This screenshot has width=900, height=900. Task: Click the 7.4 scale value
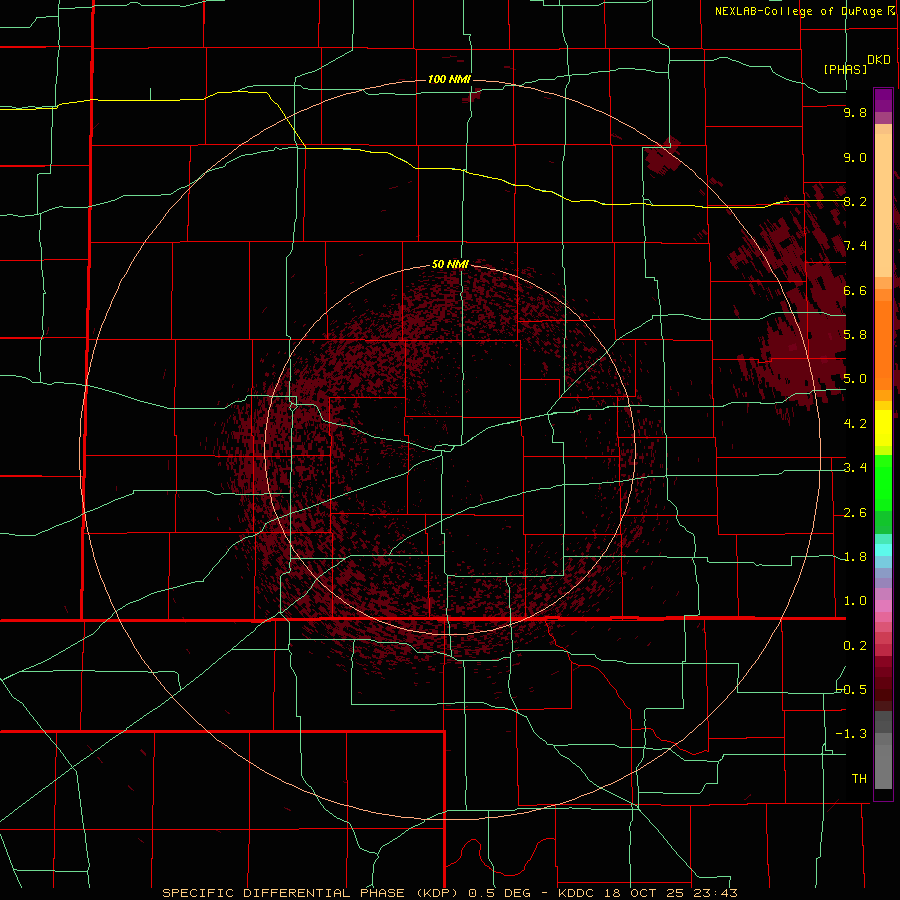855,246
